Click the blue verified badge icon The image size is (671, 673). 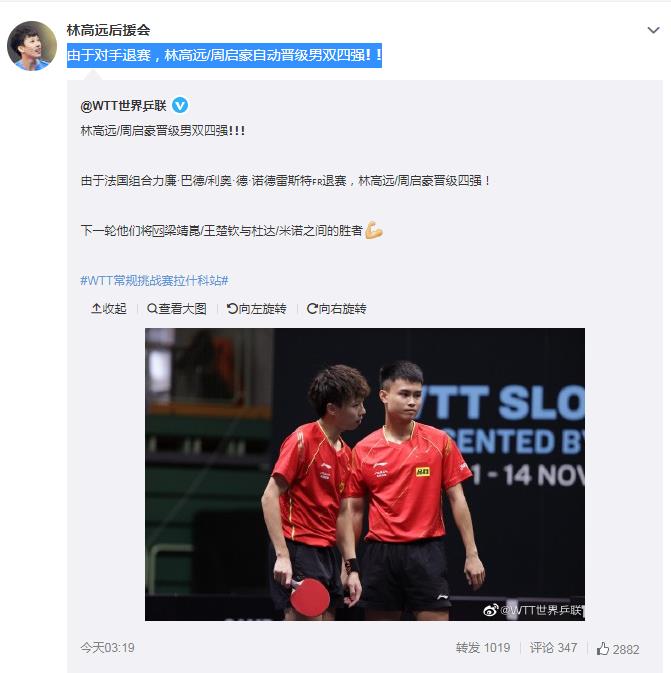click(180, 105)
